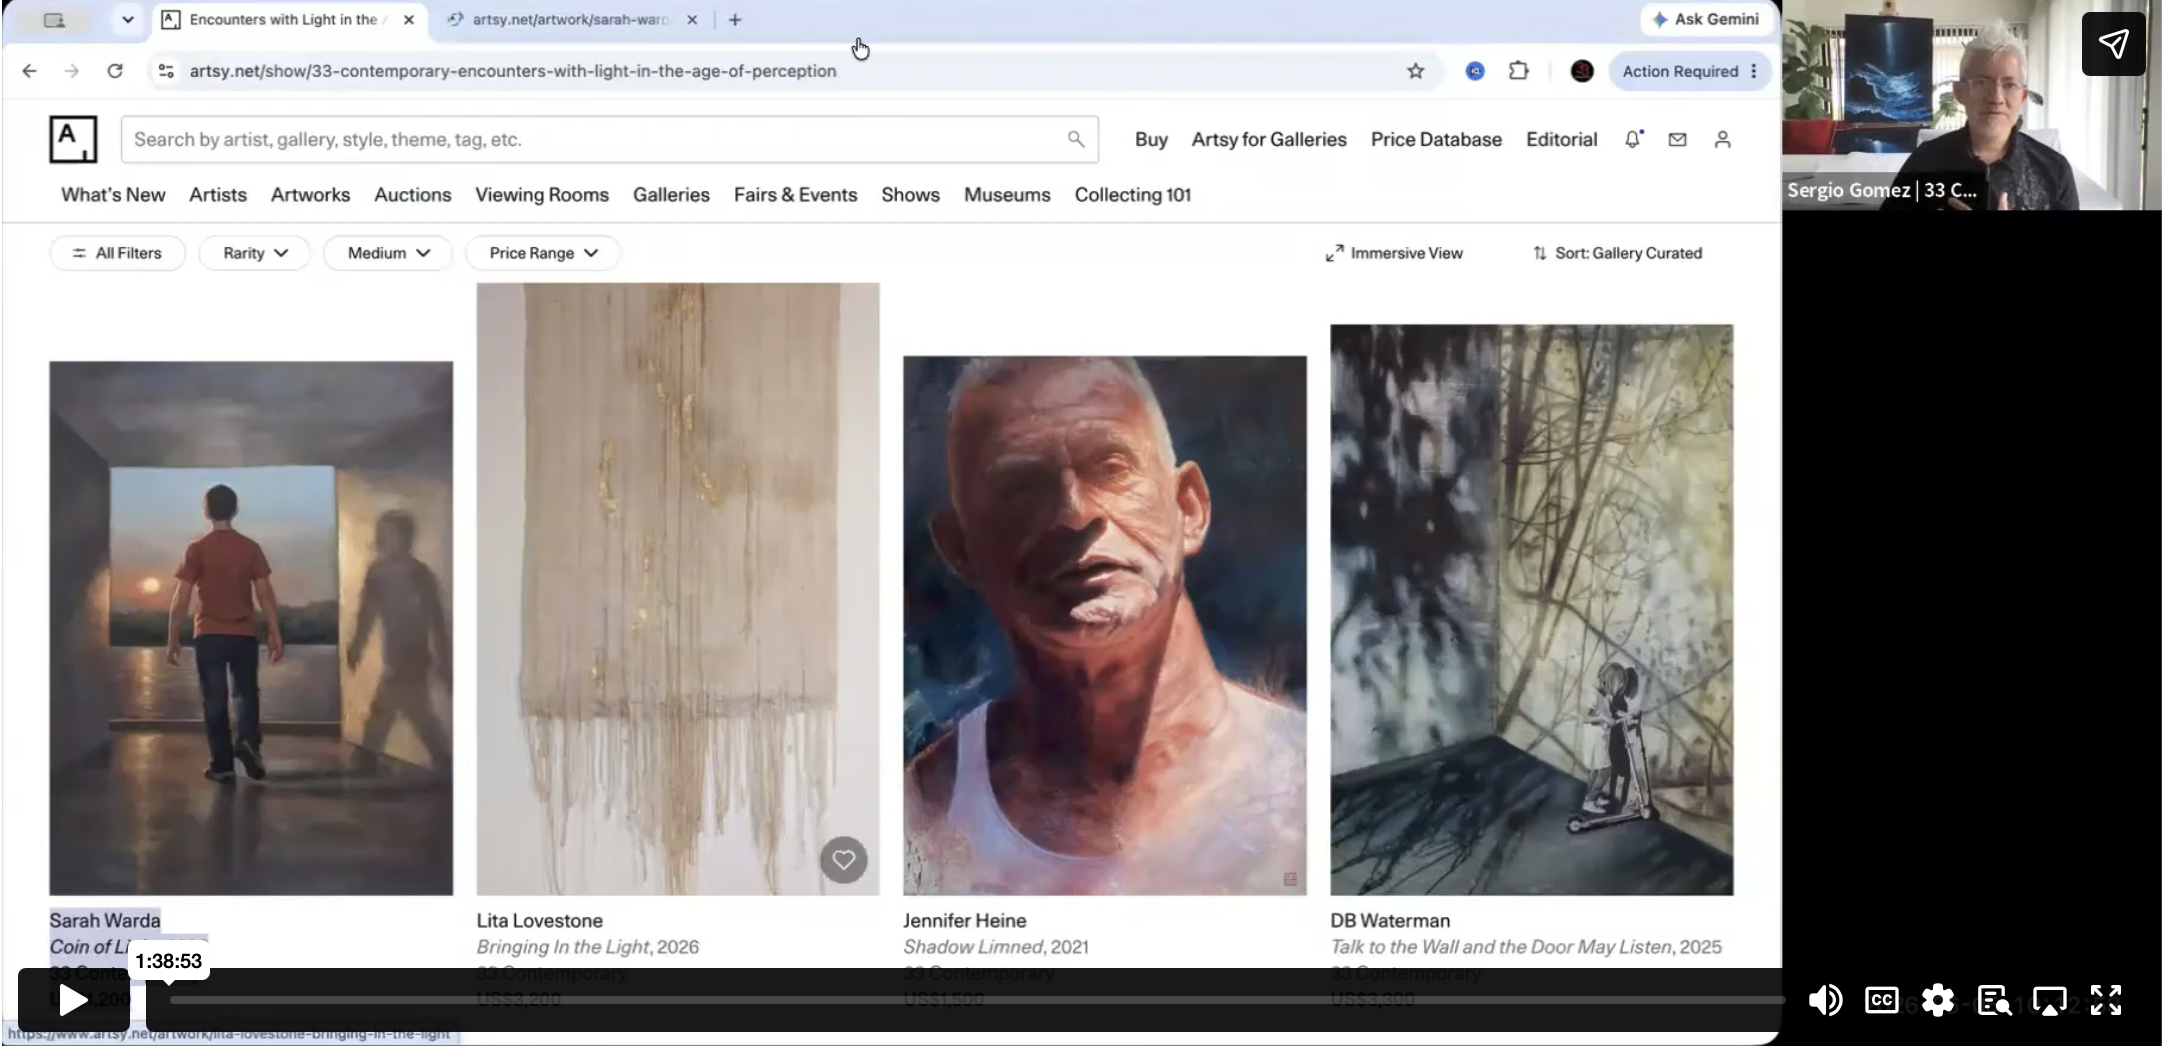Mute the video volume speaker icon
Image resolution: width=2164 pixels, height=1046 pixels.
[1825, 1000]
